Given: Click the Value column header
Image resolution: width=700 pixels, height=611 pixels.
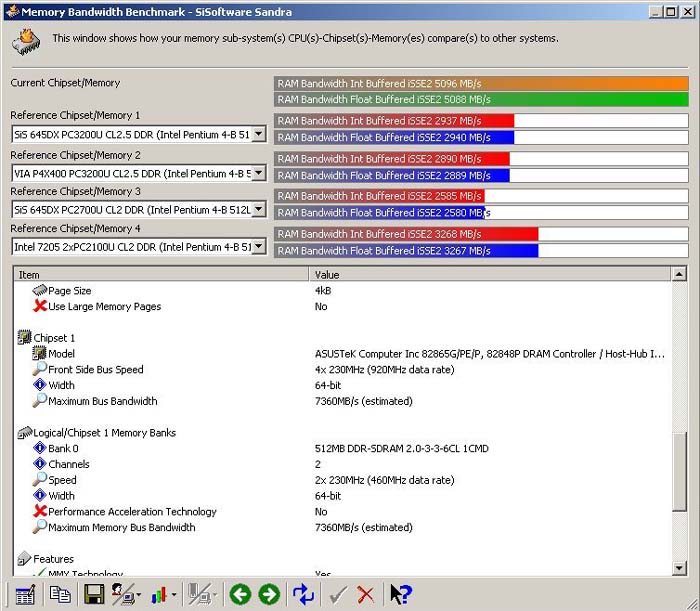Looking at the screenshot, I should click(x=490, y=274).
